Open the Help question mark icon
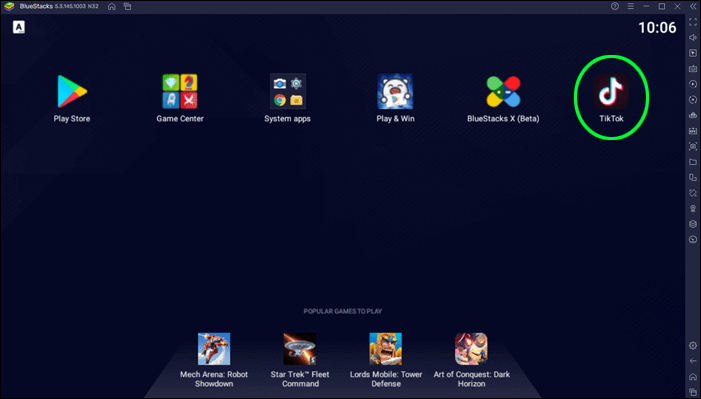701x399 pixels. 615,6
